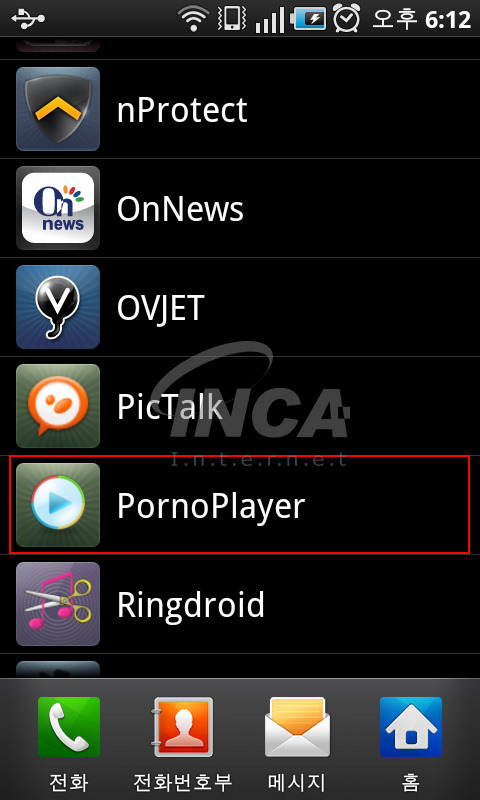This screenshot has width=480, height=800.
Task: Tap the alarm clock status icon
Action: click(347, 18)
